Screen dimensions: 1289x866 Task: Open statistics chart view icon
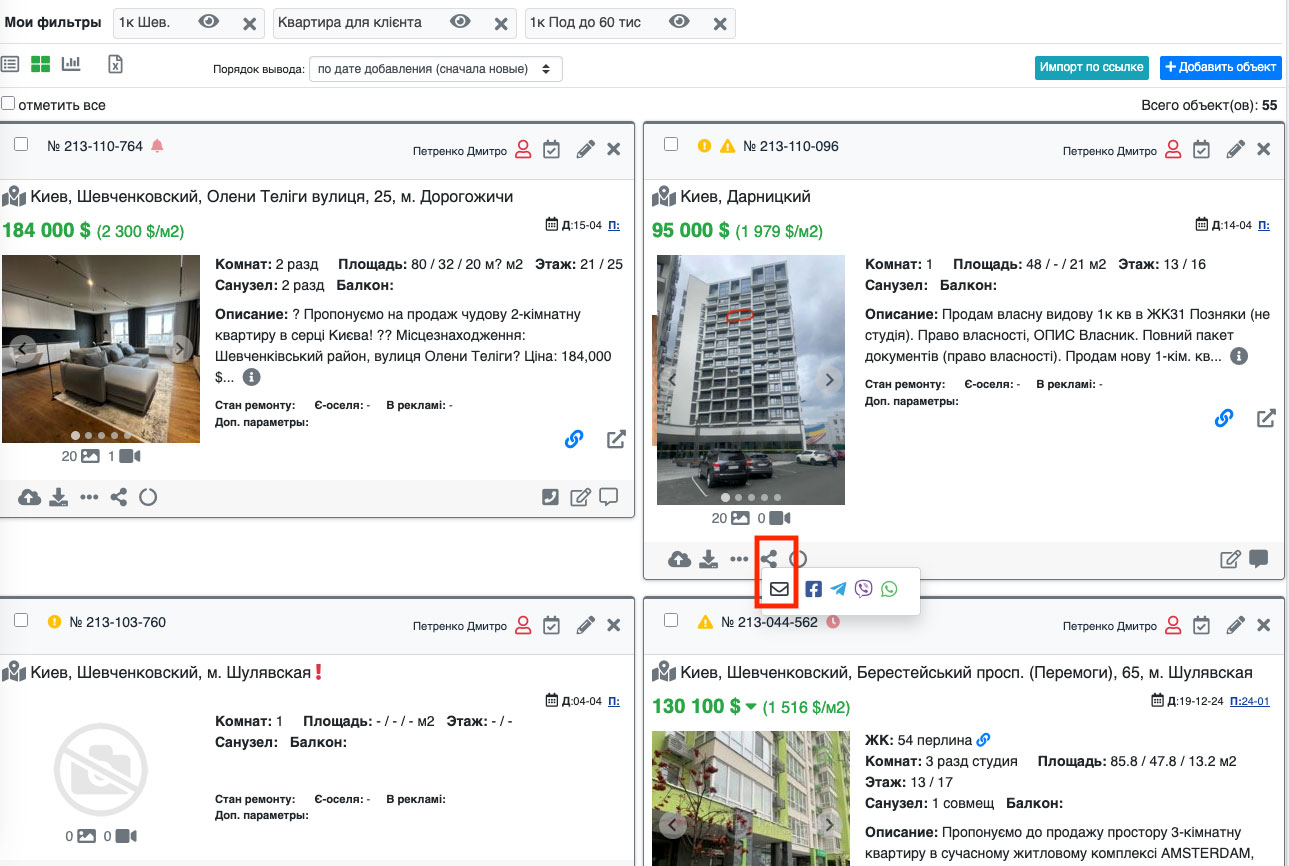71,65
